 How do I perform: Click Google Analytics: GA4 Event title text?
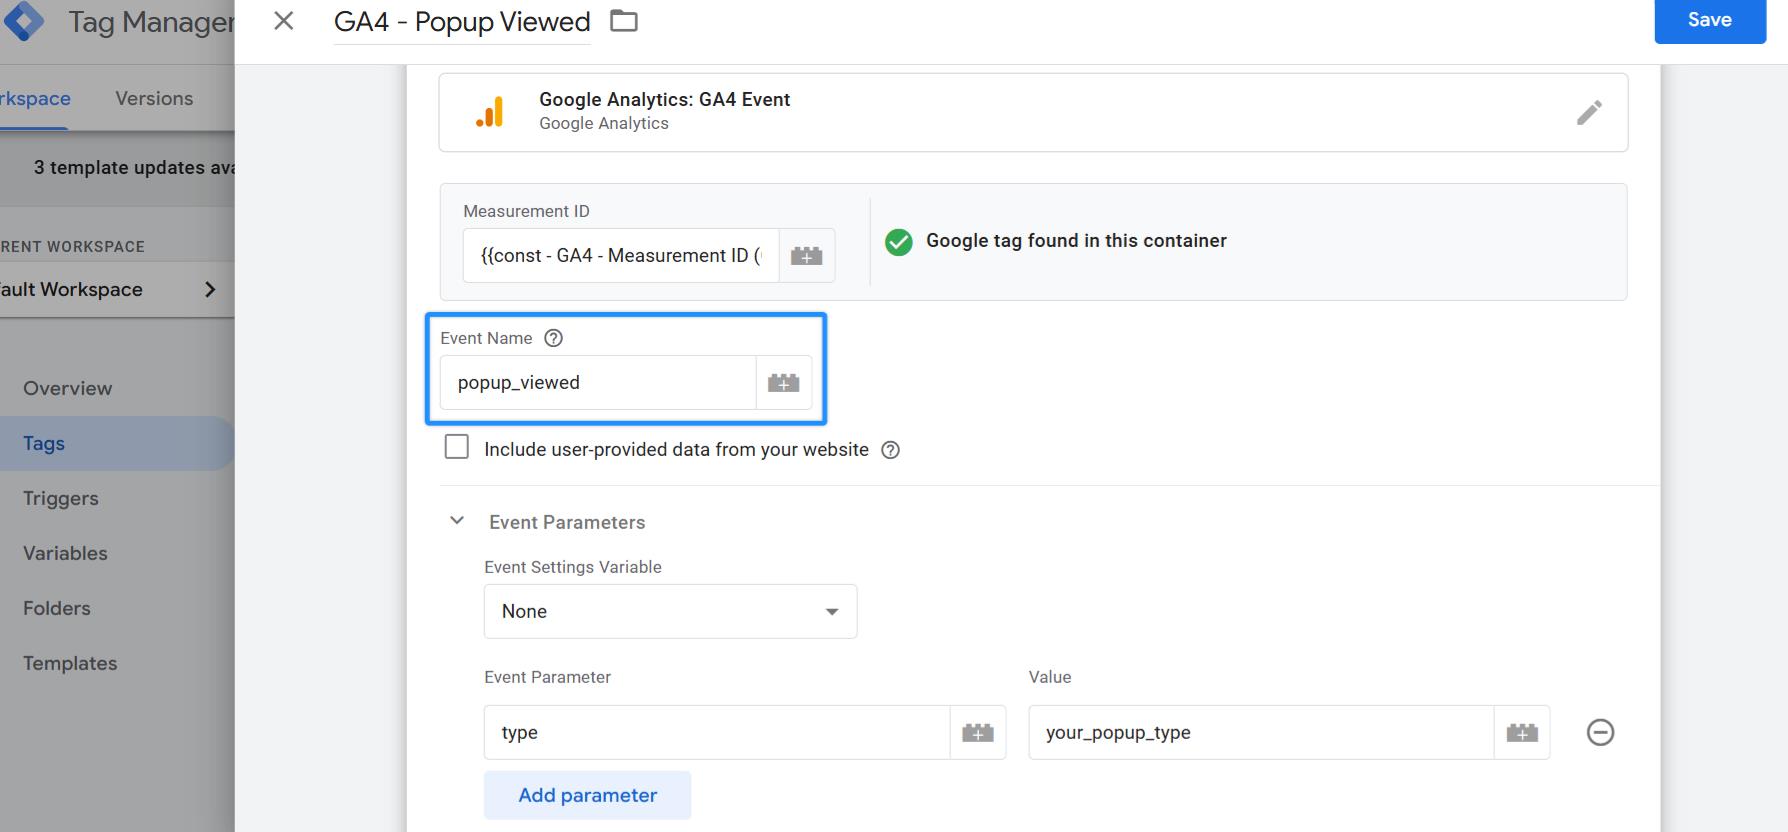tap(664, 99)
